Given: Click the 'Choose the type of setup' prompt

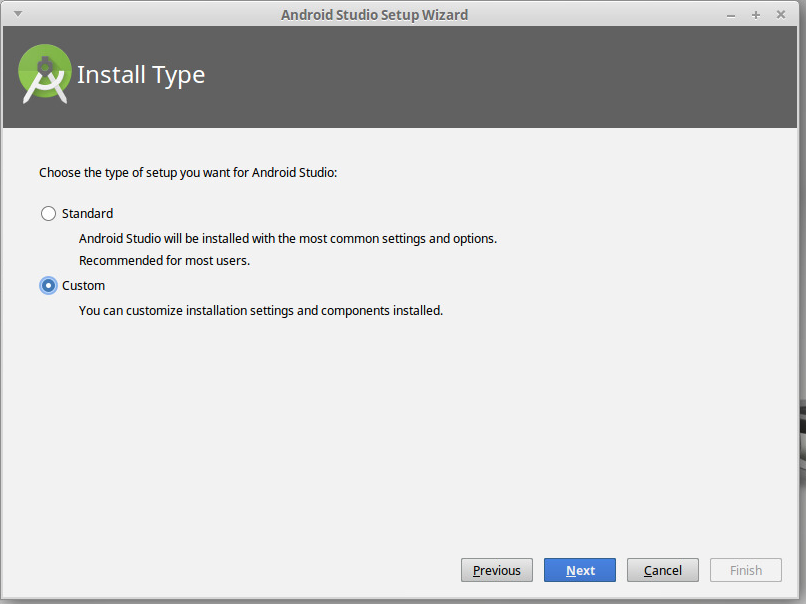Looking at the screenshot, I should [x=188, y=173].
